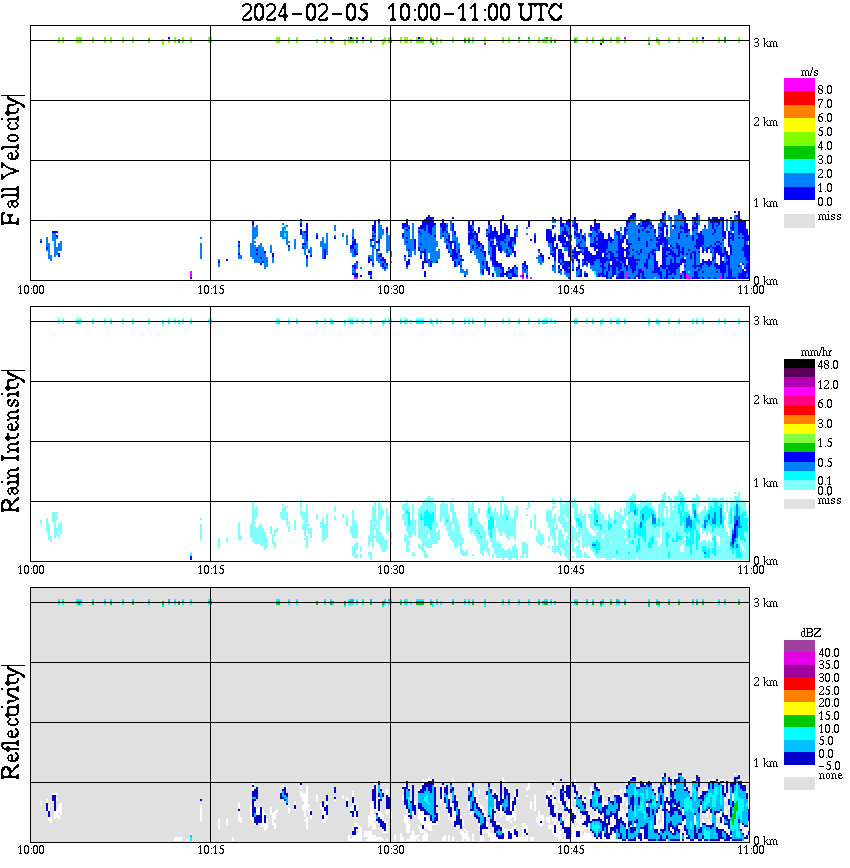Click the dark blue swatch in the m/s legend
The image size is (850, 868).
click(x=799, y=194)
